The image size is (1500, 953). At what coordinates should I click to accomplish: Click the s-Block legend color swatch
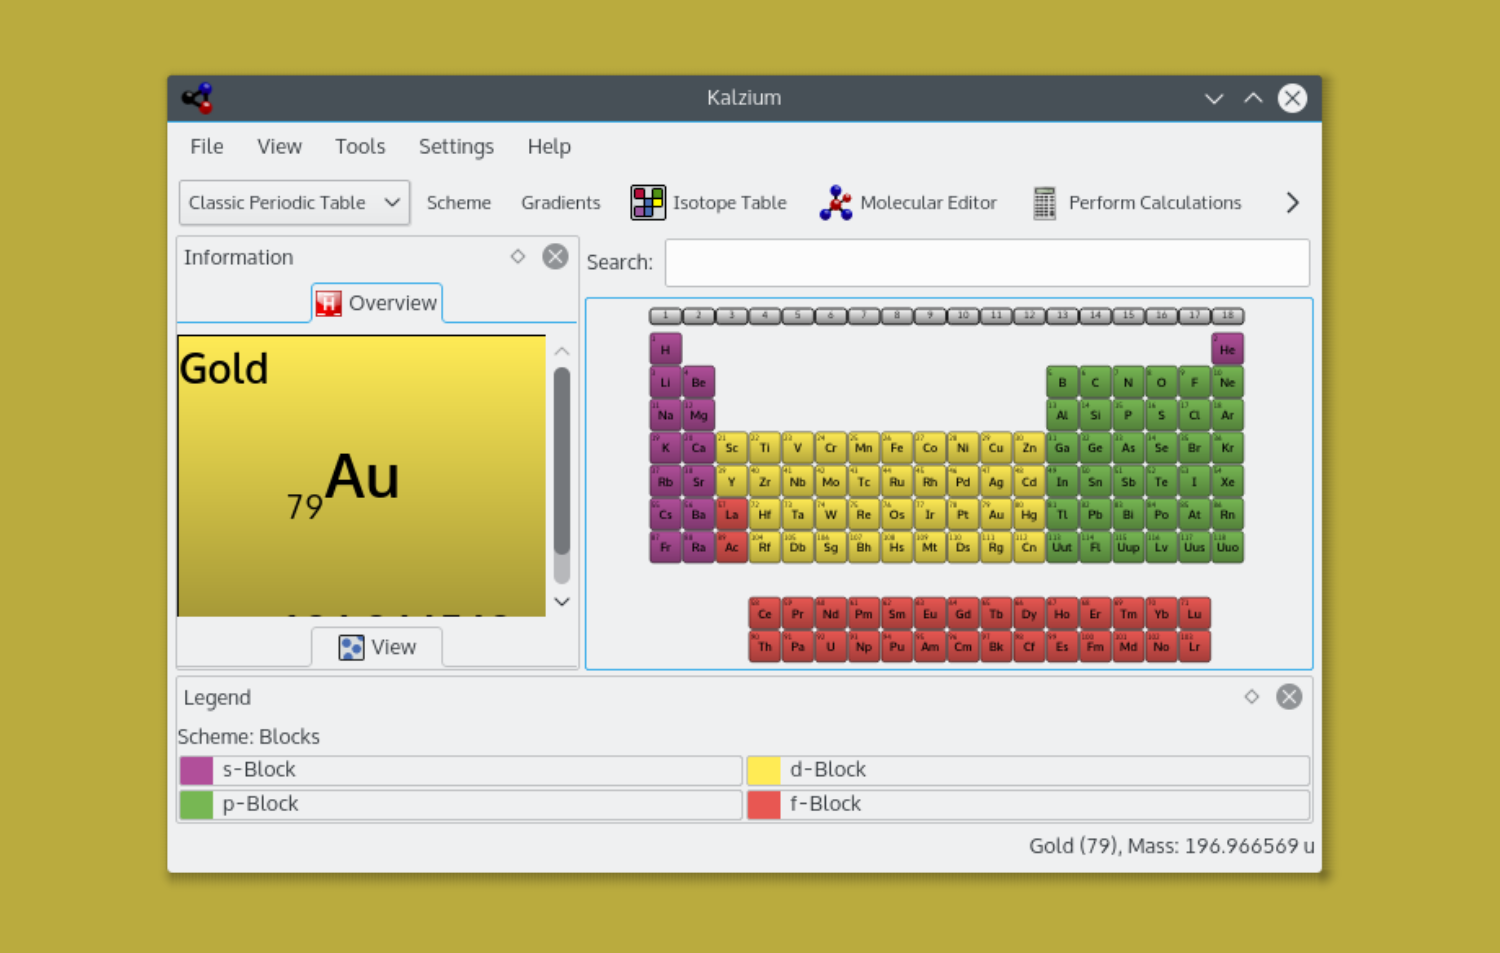196,770
